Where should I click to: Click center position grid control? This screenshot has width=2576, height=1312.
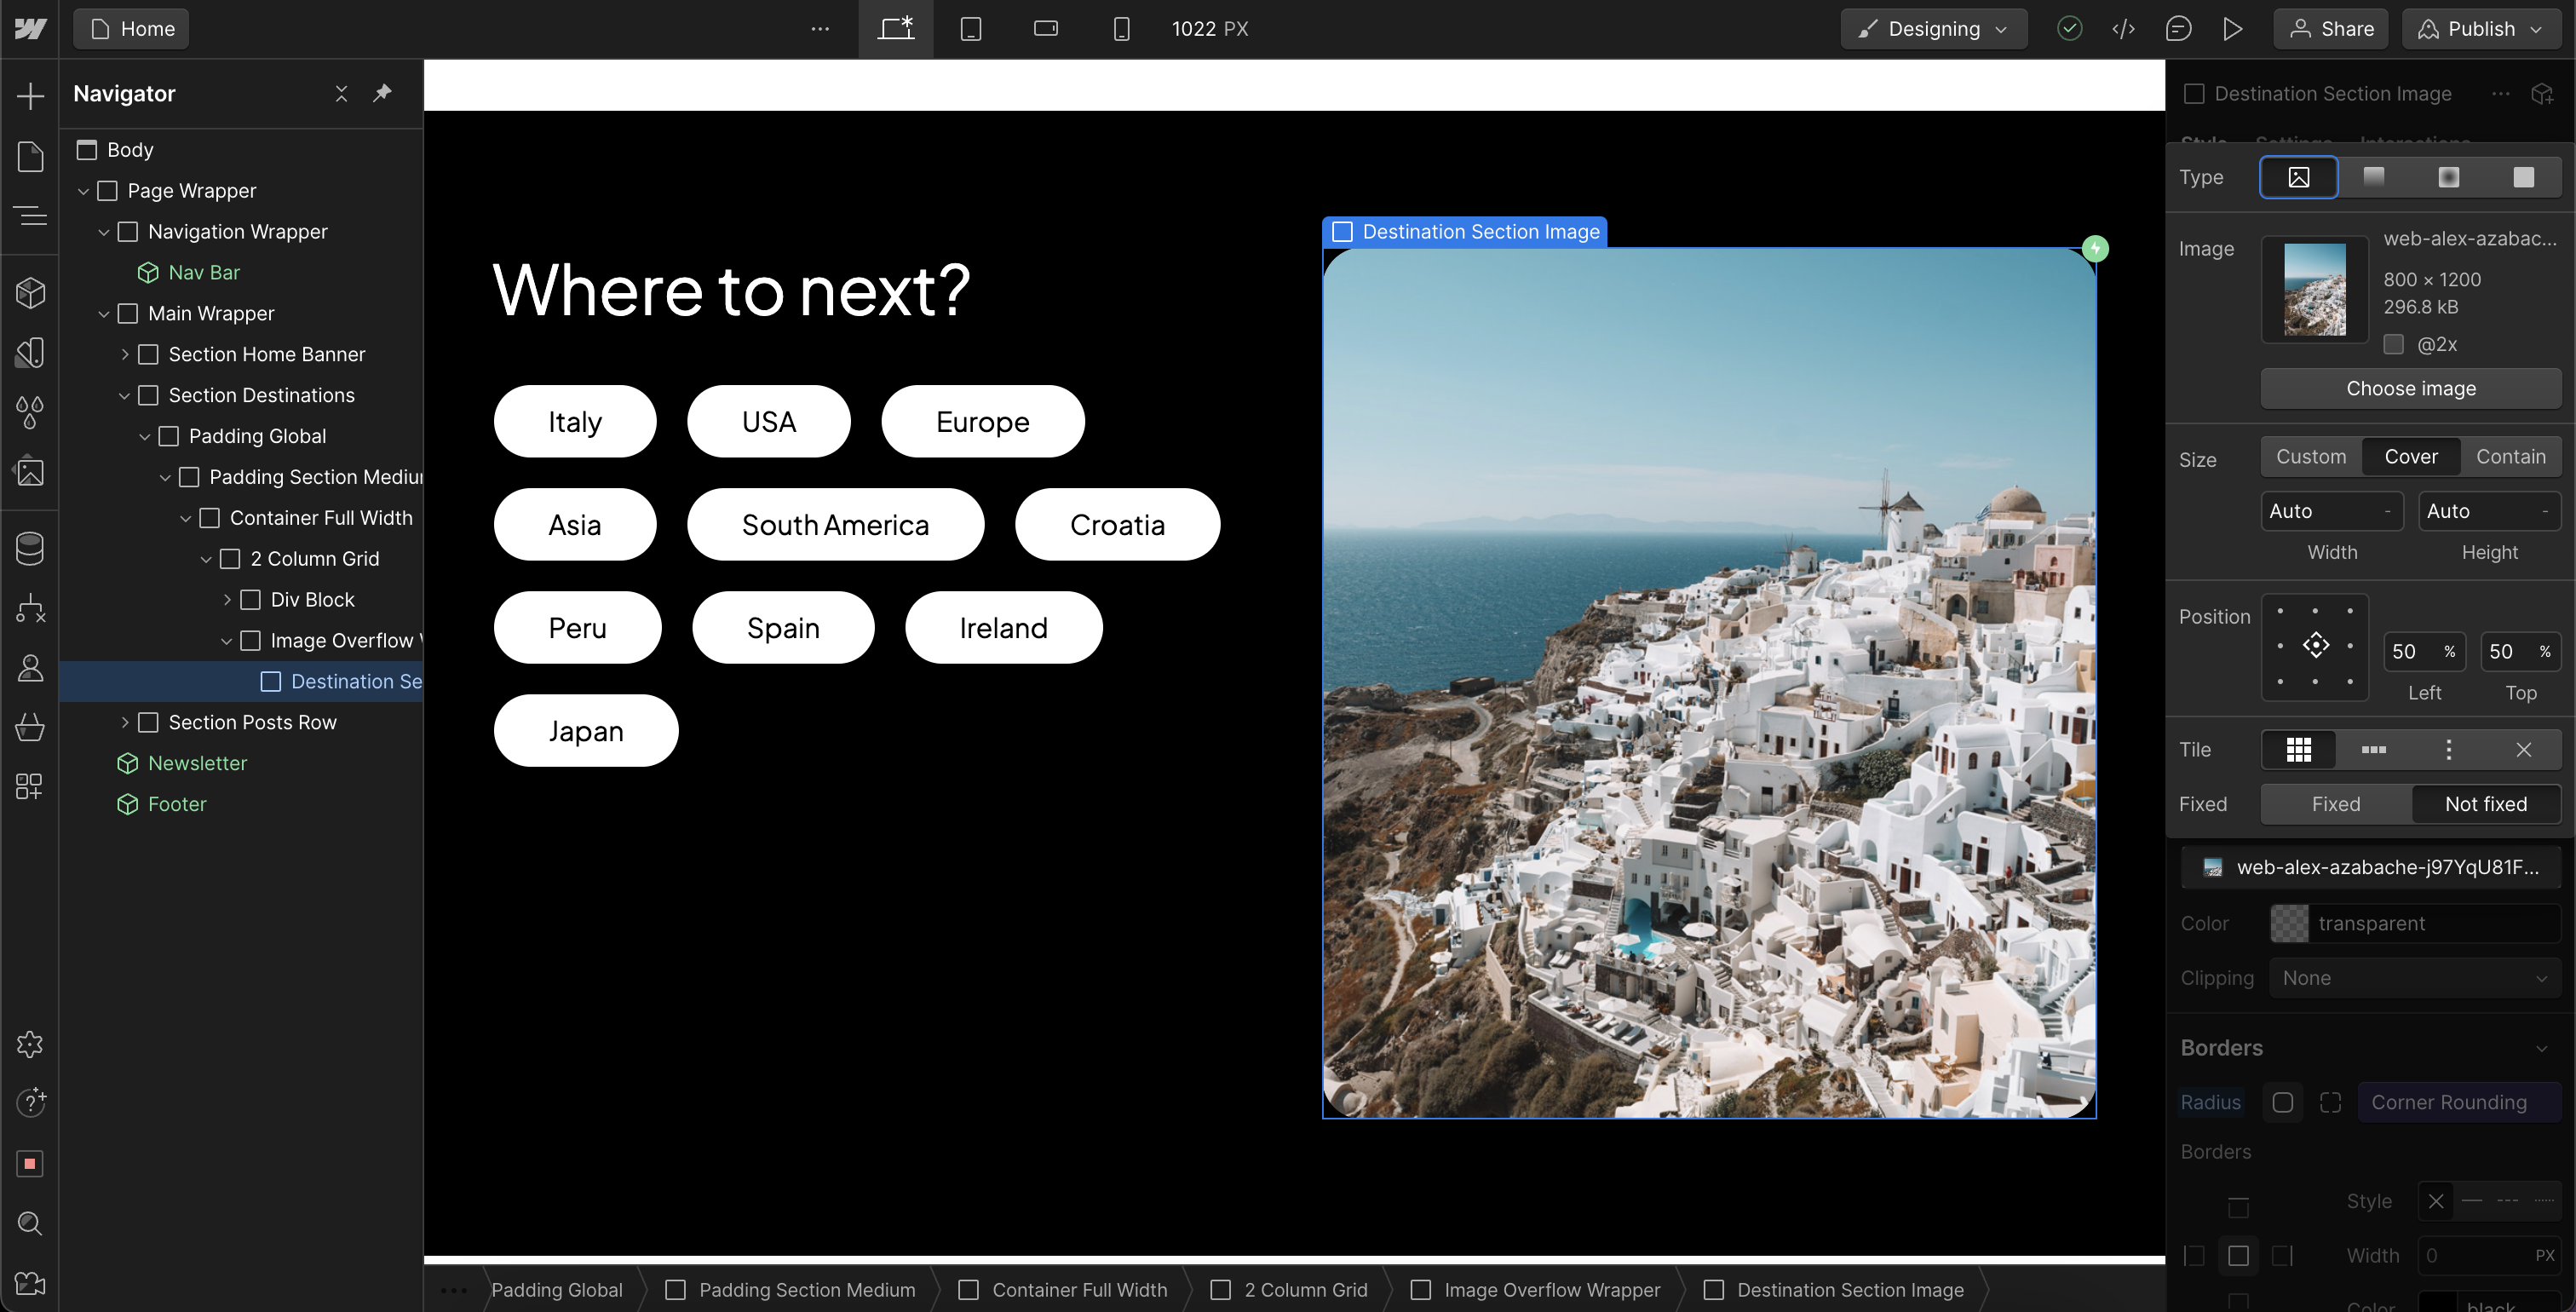(x=2315, y=646)
